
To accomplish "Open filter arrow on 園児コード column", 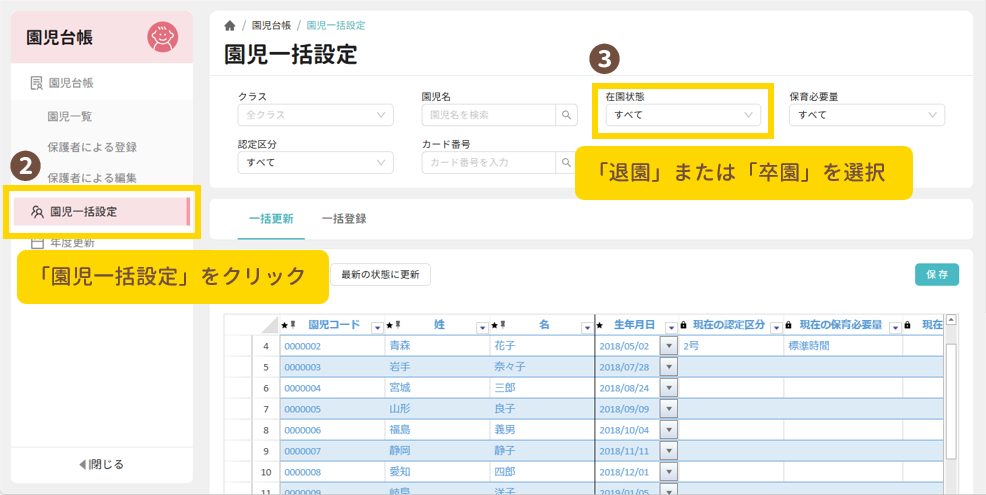I will (x=377, y=327).
